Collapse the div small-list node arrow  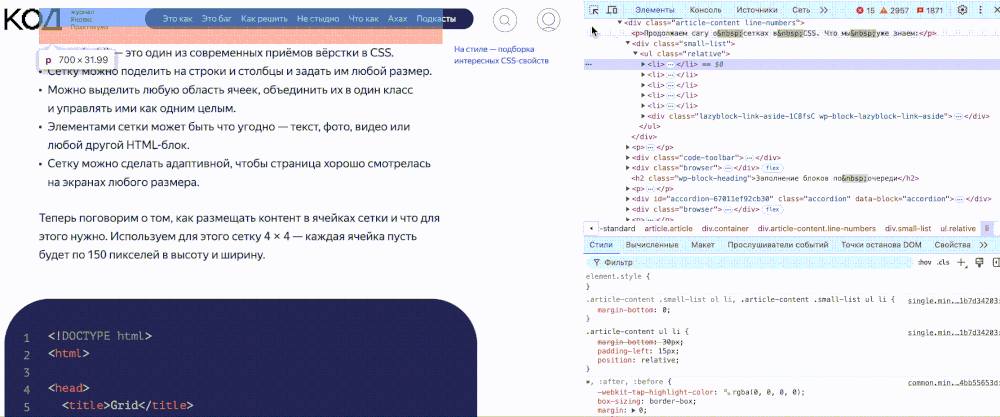tap(628, 44)
